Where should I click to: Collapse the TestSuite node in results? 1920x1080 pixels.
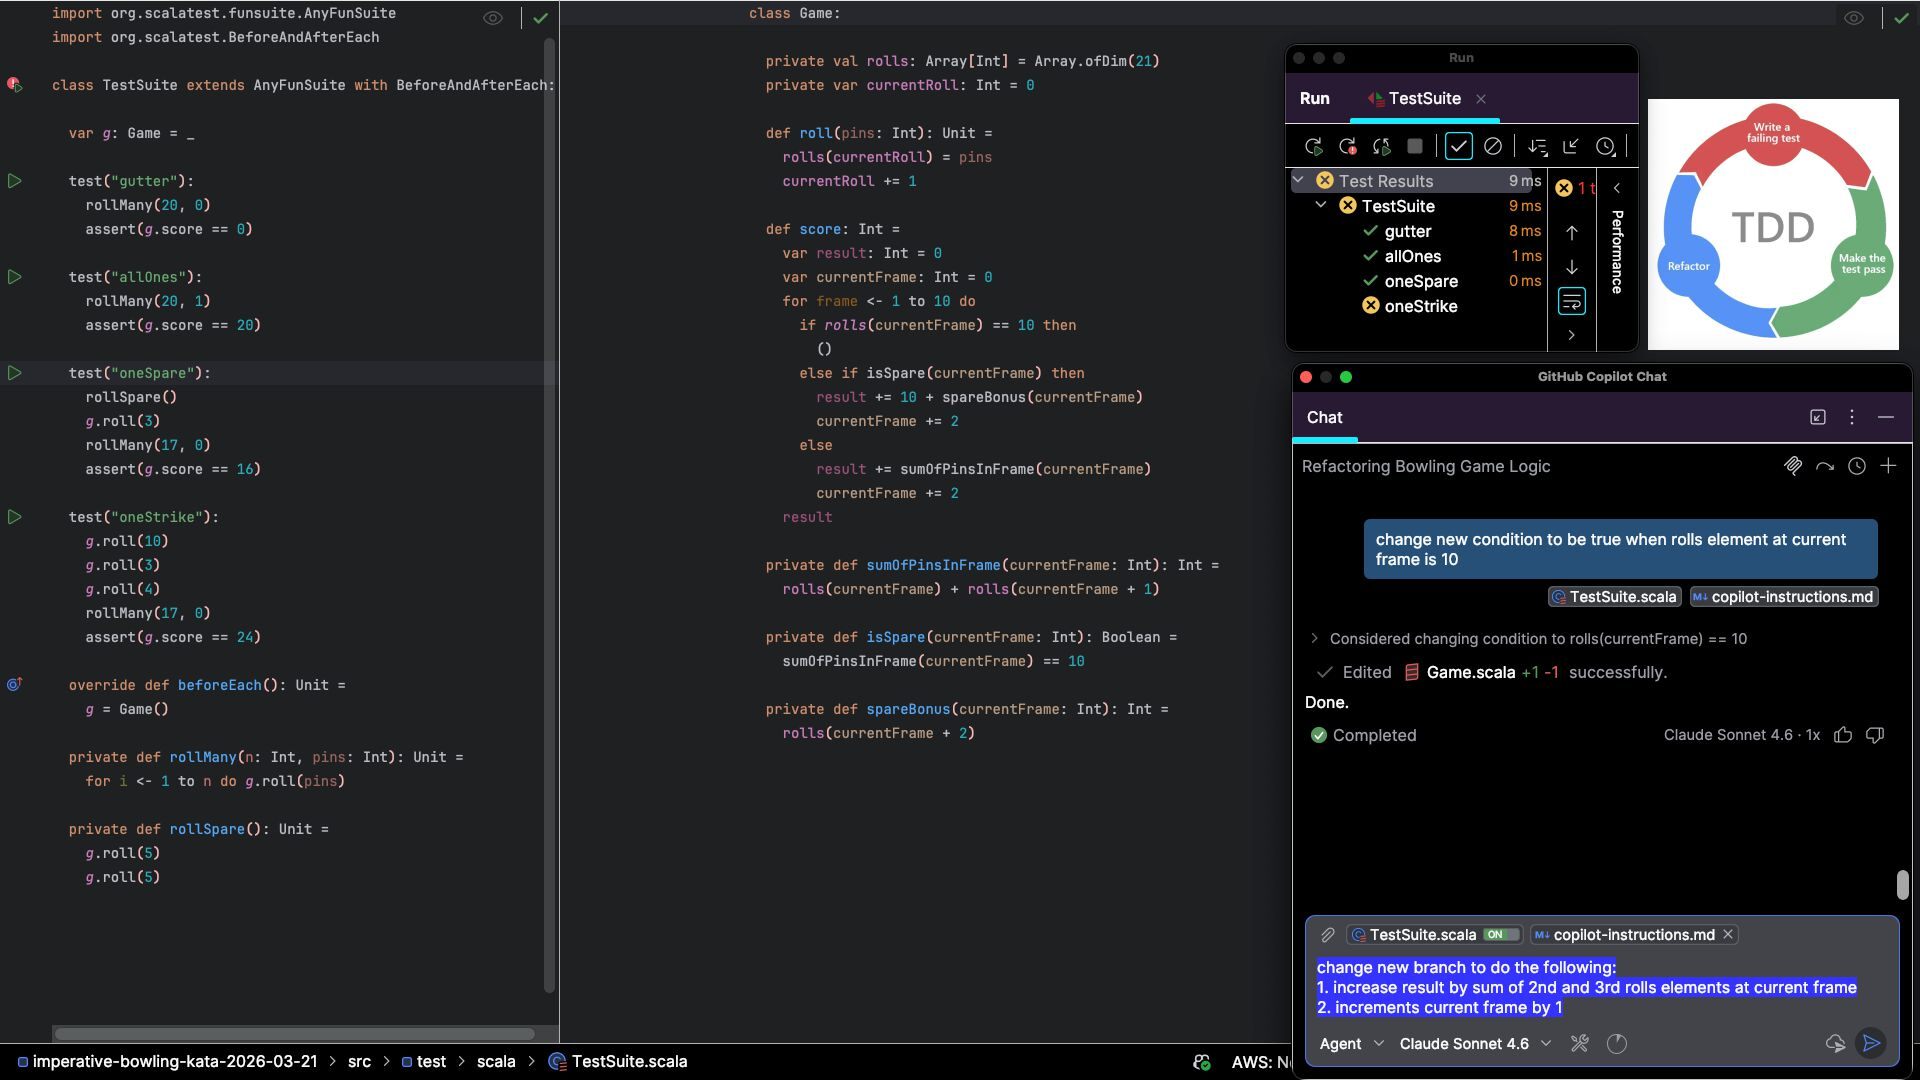point(1321,205)
